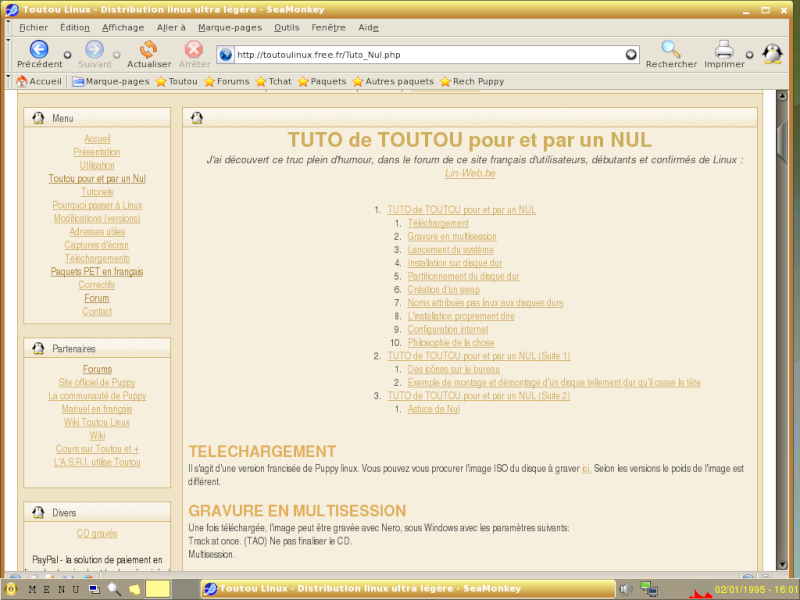Image resolution: width=800 pixels, height=600 pixels.
Task: Open the Marque-pages folder in bookmarks bar
Action: point(111,81)
